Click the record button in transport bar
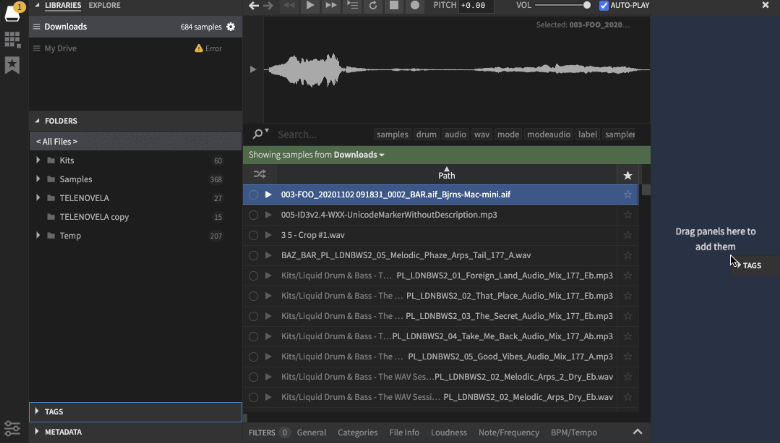Image resolution: width=780 pixels, height=443 pixels. point(414,6)
